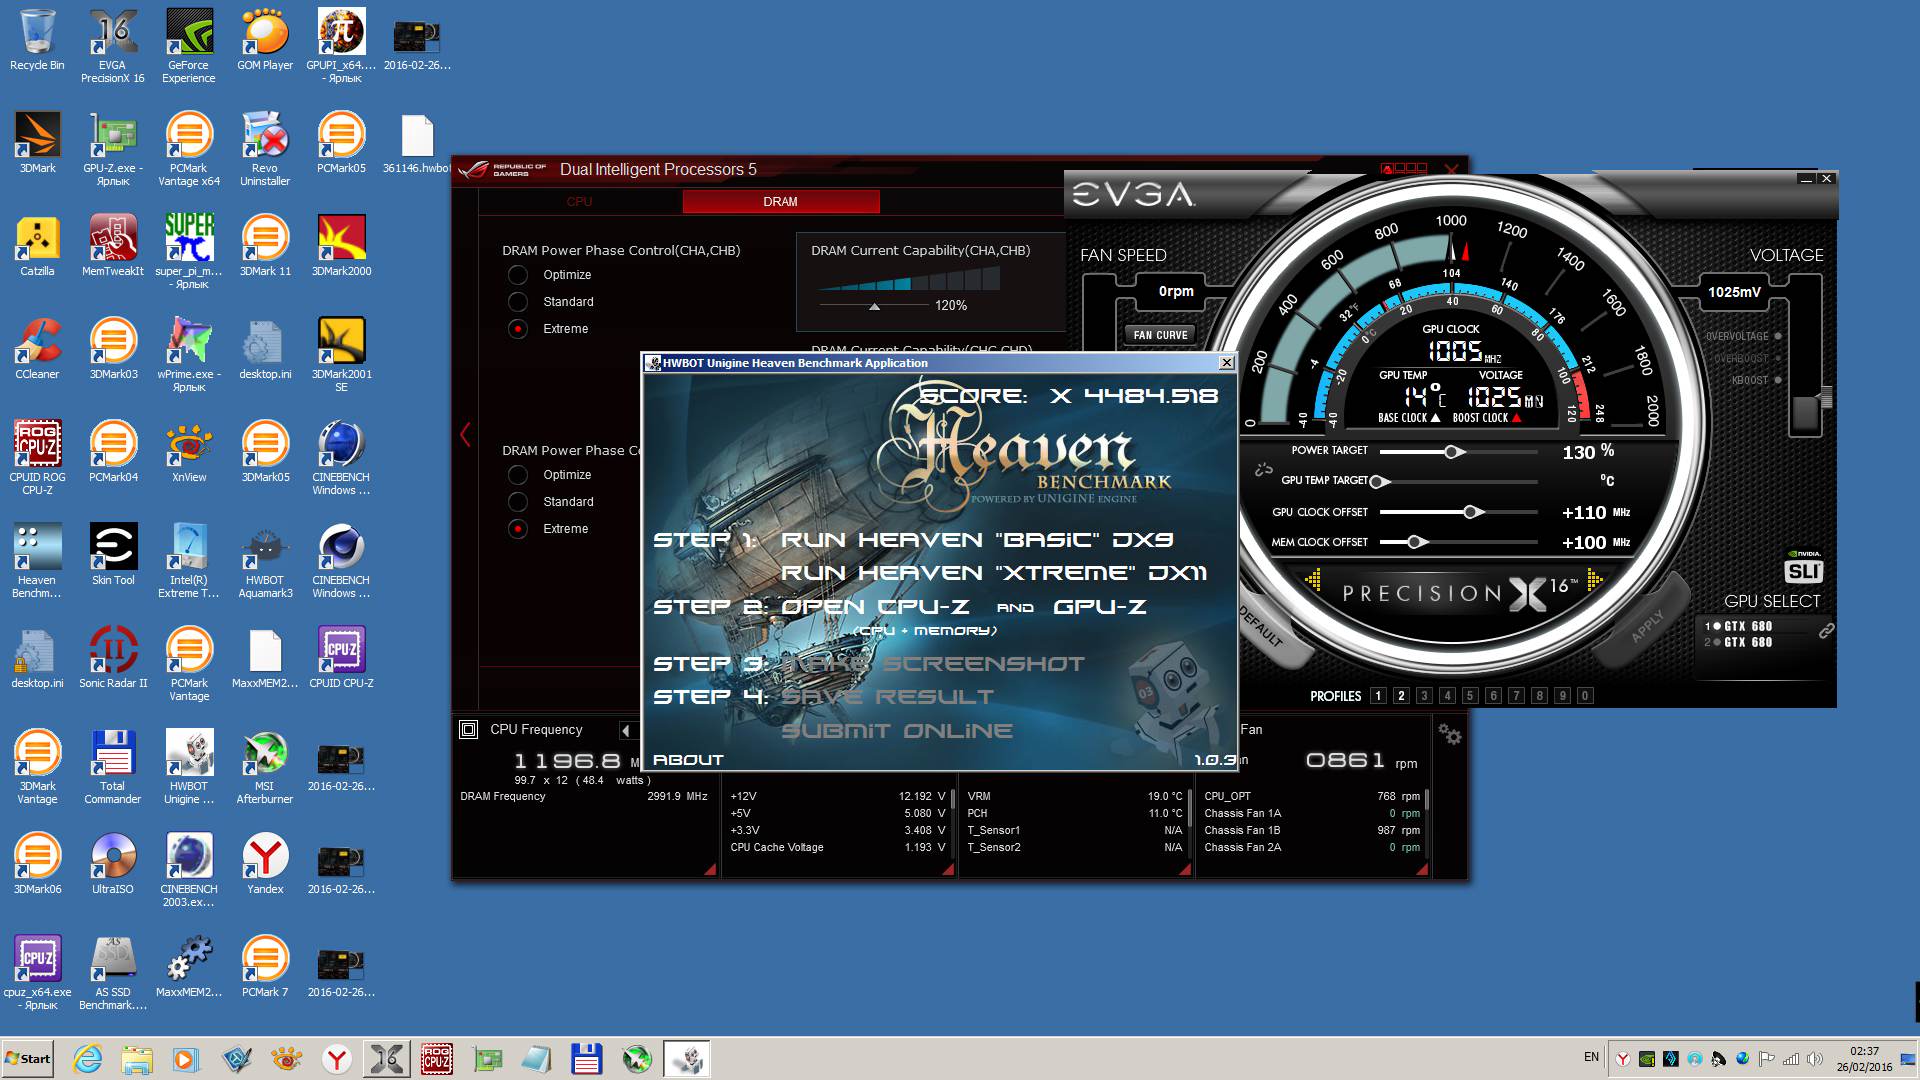Switch to the CPU tab

(579, 202)
